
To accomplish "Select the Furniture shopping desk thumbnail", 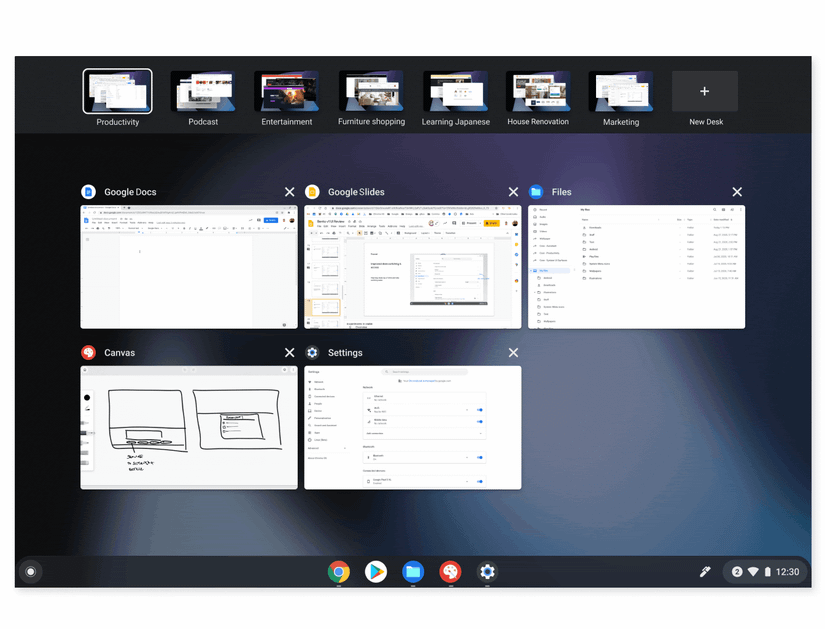I will 371,90.
